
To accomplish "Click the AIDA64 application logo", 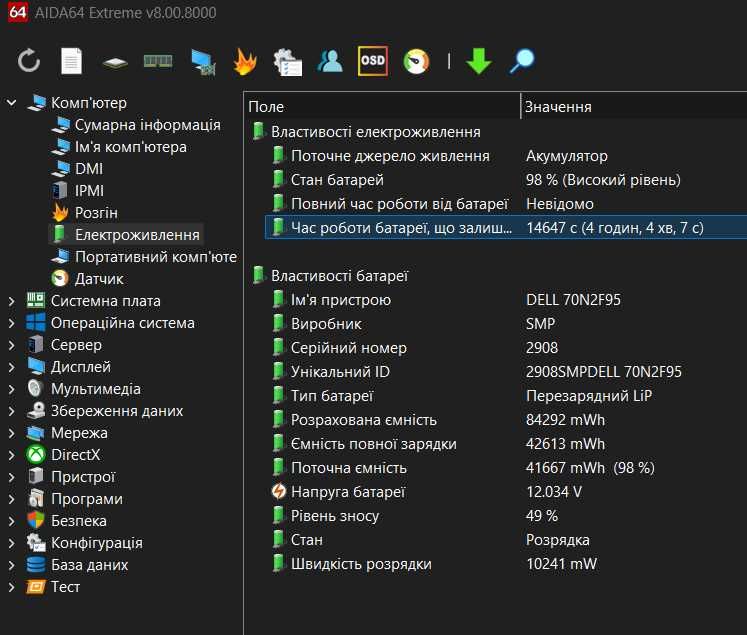I will coord(18,12).
